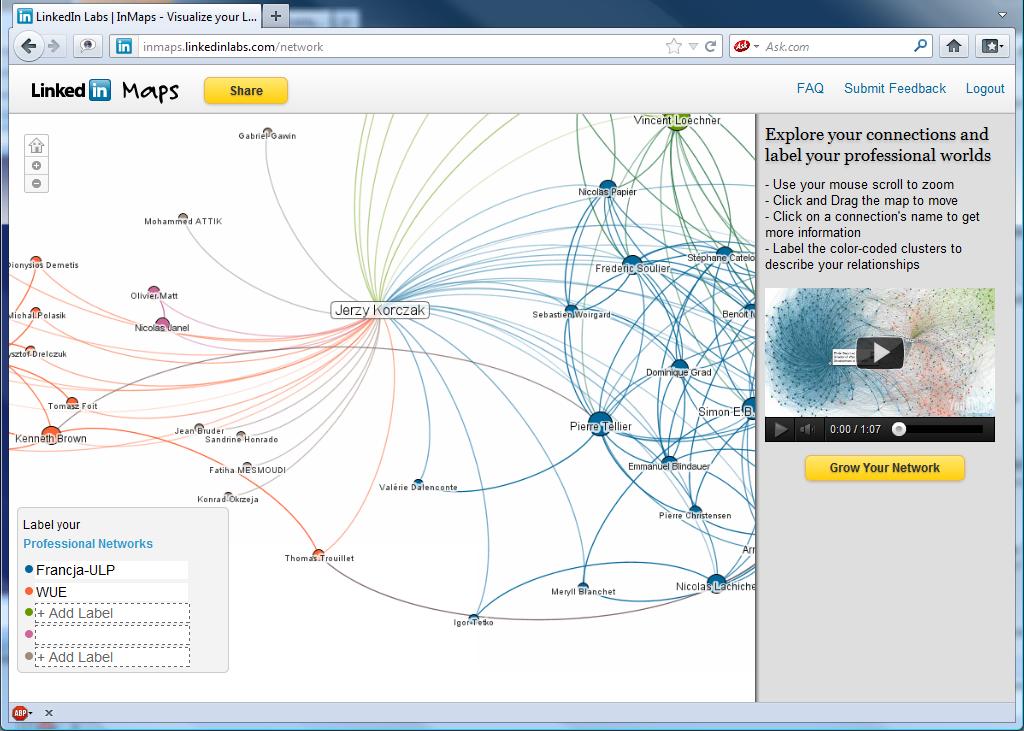Open the Submit Feedback link
The width and height of the screenshot is (1024, 731).
895,88
